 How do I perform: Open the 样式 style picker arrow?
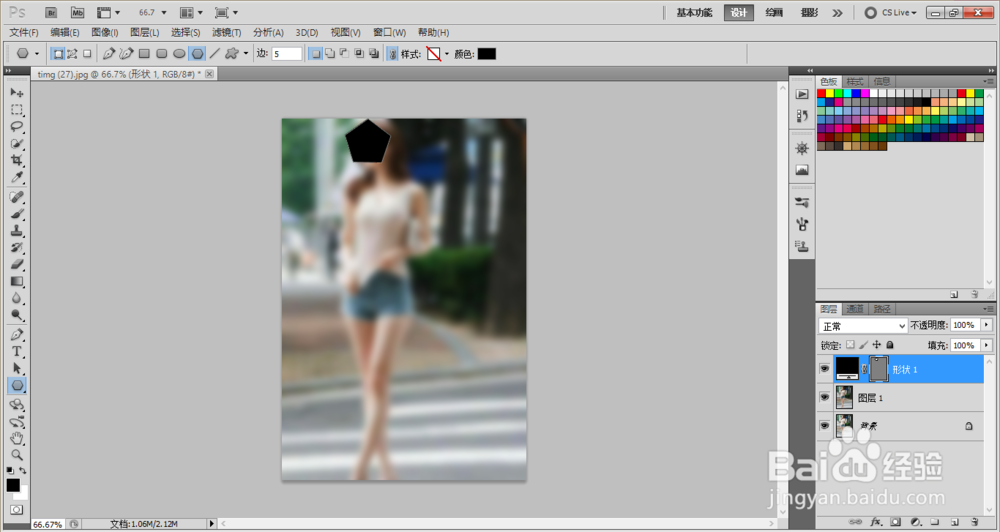[446, 54]
